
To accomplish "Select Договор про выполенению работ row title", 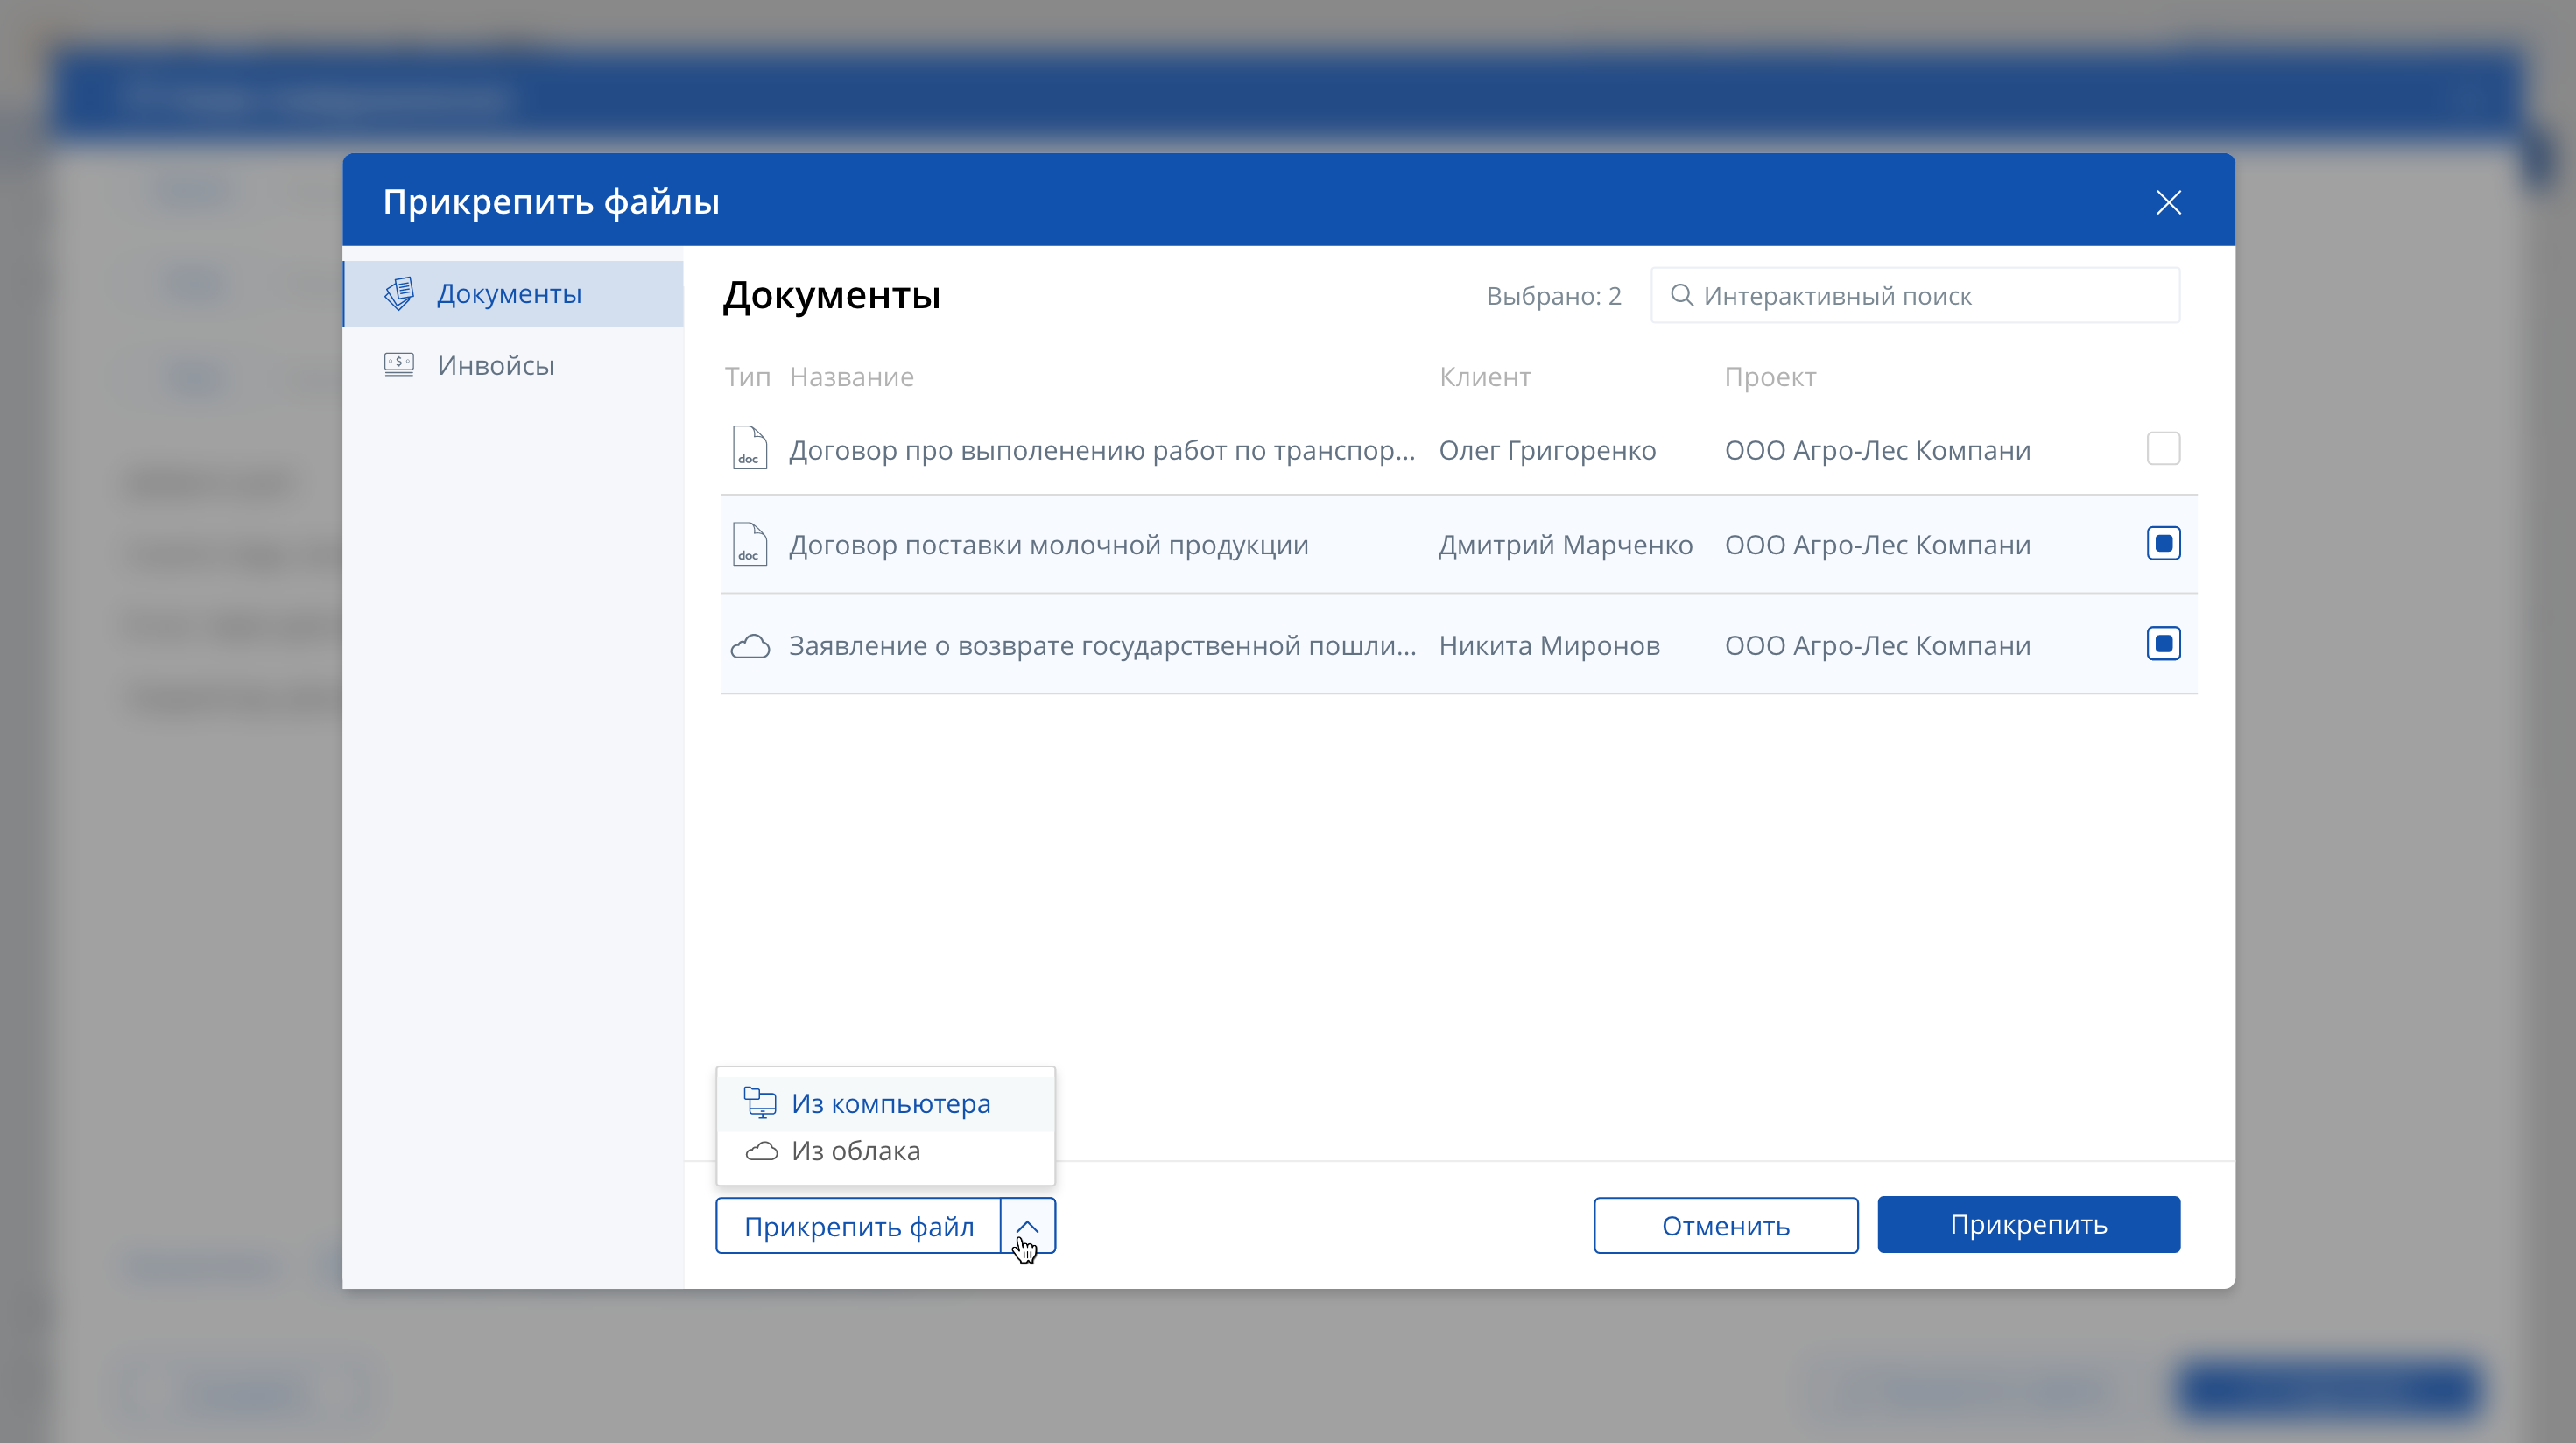I will pyautogui.click(x=1102, y=450).
